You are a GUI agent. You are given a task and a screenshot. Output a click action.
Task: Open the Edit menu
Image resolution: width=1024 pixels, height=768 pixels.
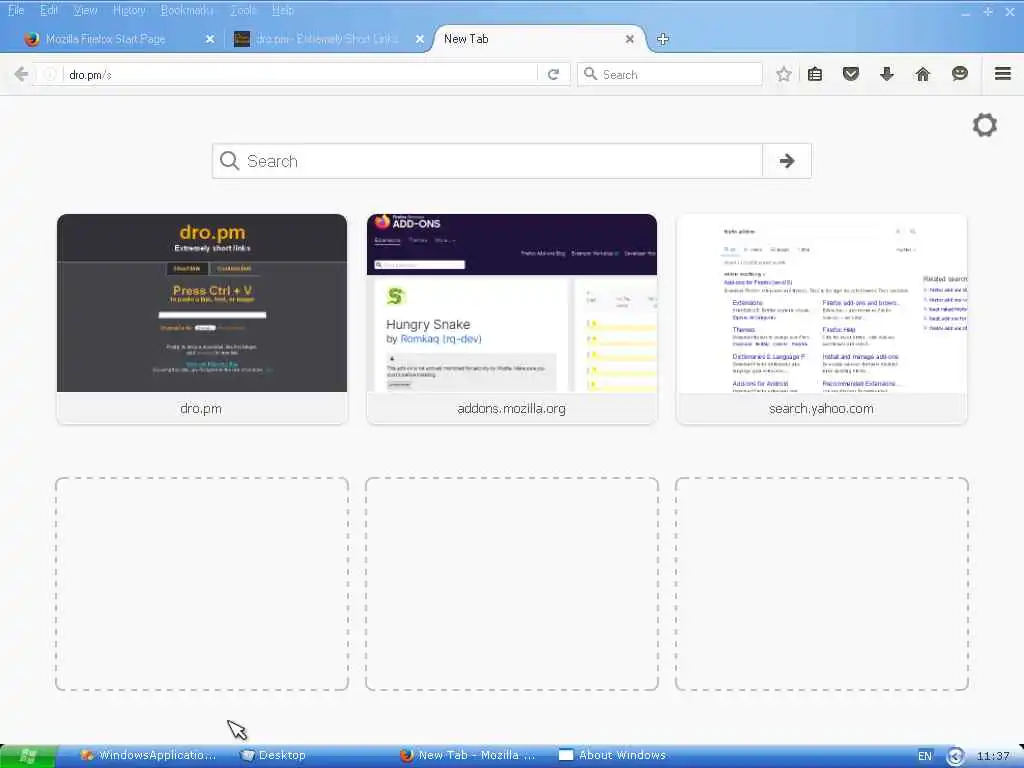tap(49, 10)
